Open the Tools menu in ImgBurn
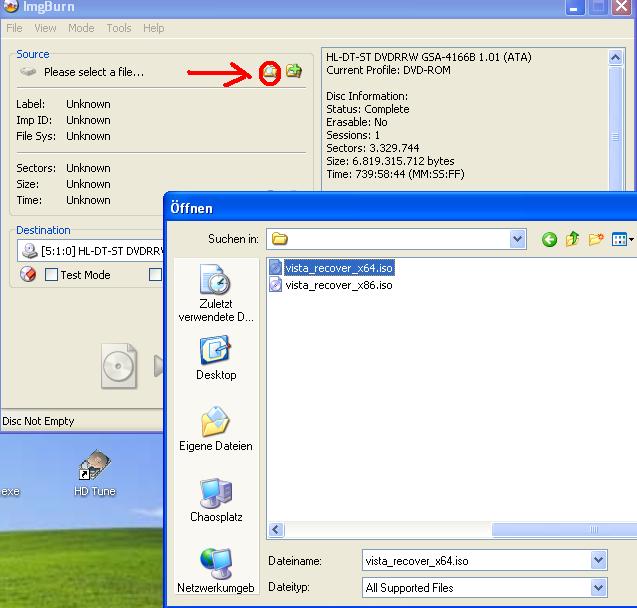Viewport: 637px width, 608px height. tap(119, 28)
